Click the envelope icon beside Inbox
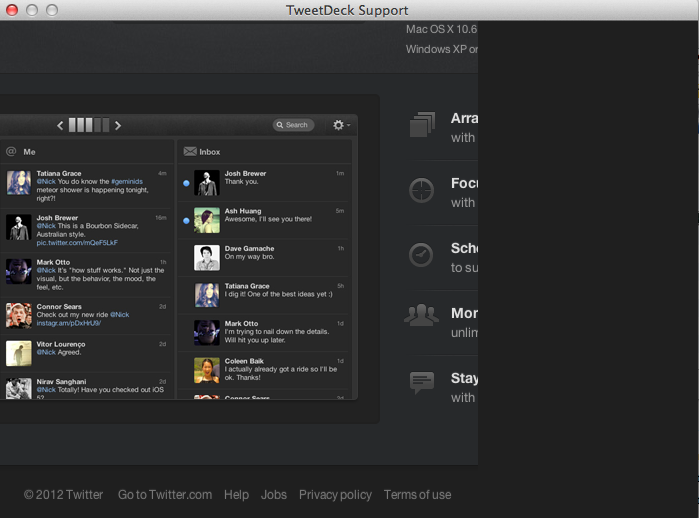The width and height of the screenshot is (699, 518). [x=190, y=152]
